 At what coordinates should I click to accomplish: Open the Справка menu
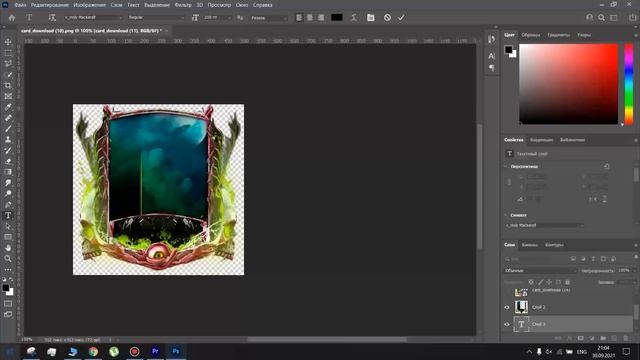click(262, 5)
